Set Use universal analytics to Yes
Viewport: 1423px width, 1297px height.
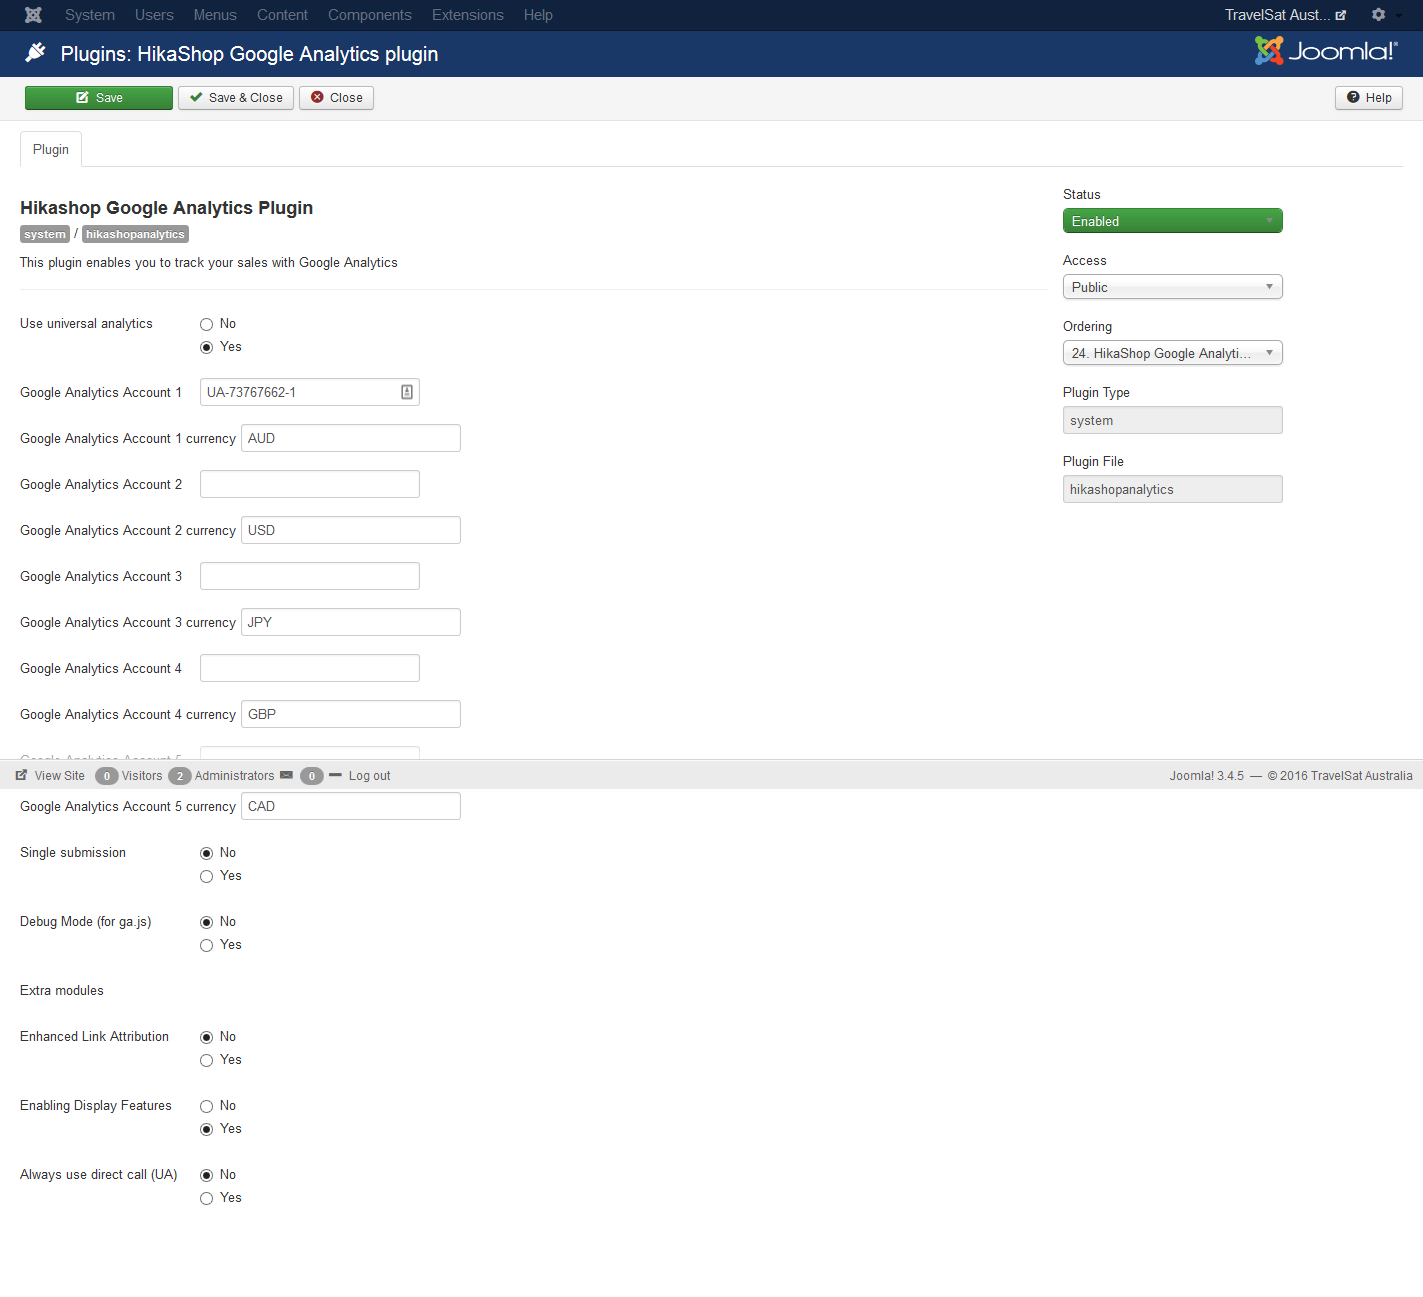[207, 347]
